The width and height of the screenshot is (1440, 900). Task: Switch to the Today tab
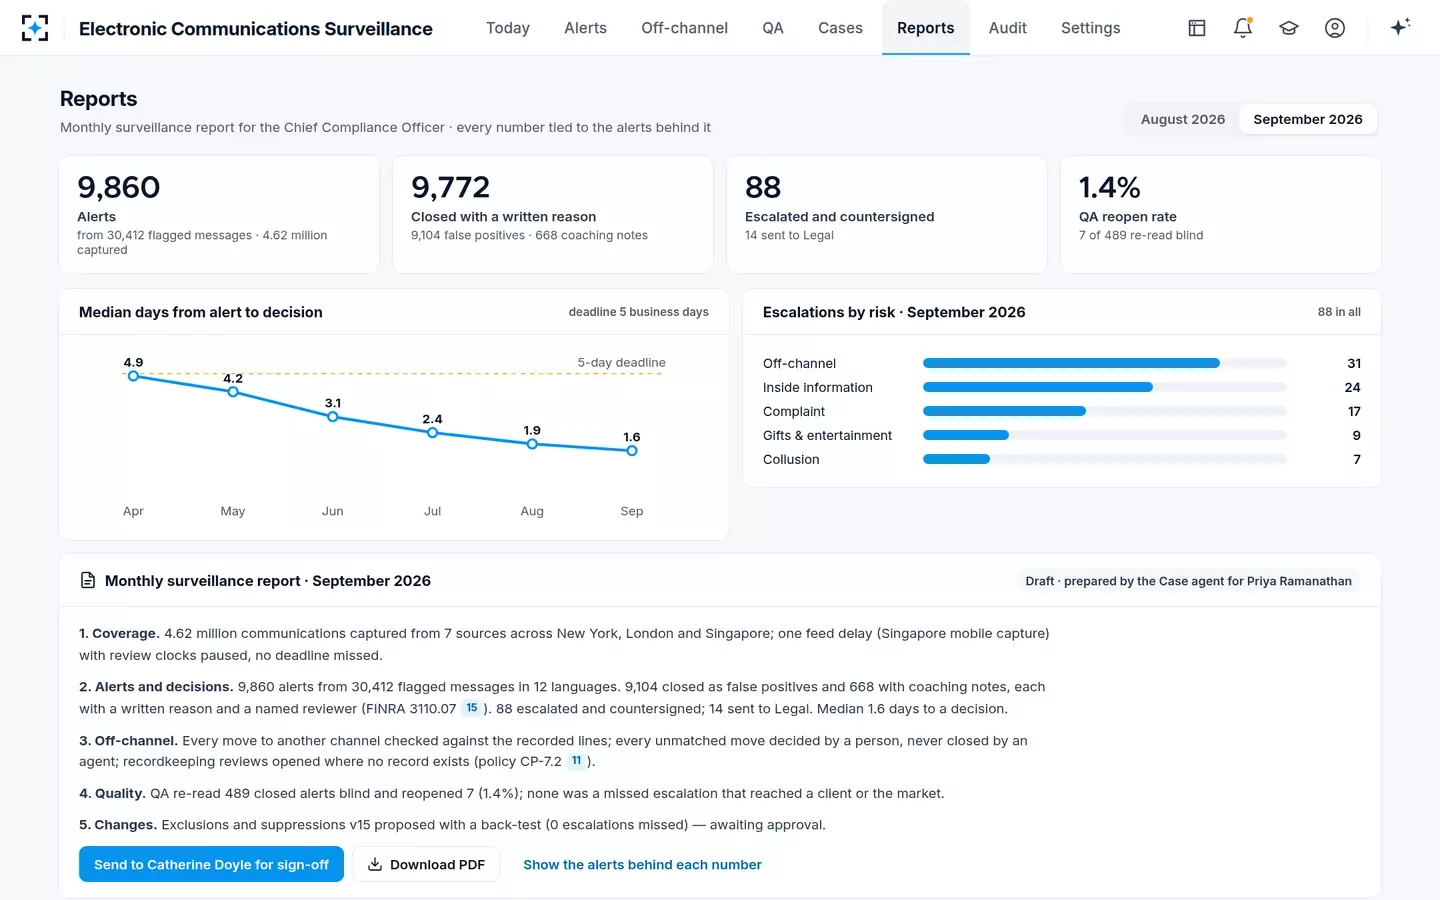pos(508,28)
